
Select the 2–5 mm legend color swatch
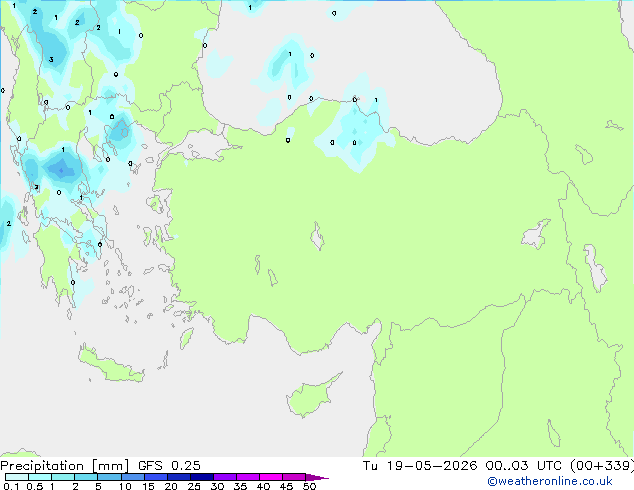86,477
